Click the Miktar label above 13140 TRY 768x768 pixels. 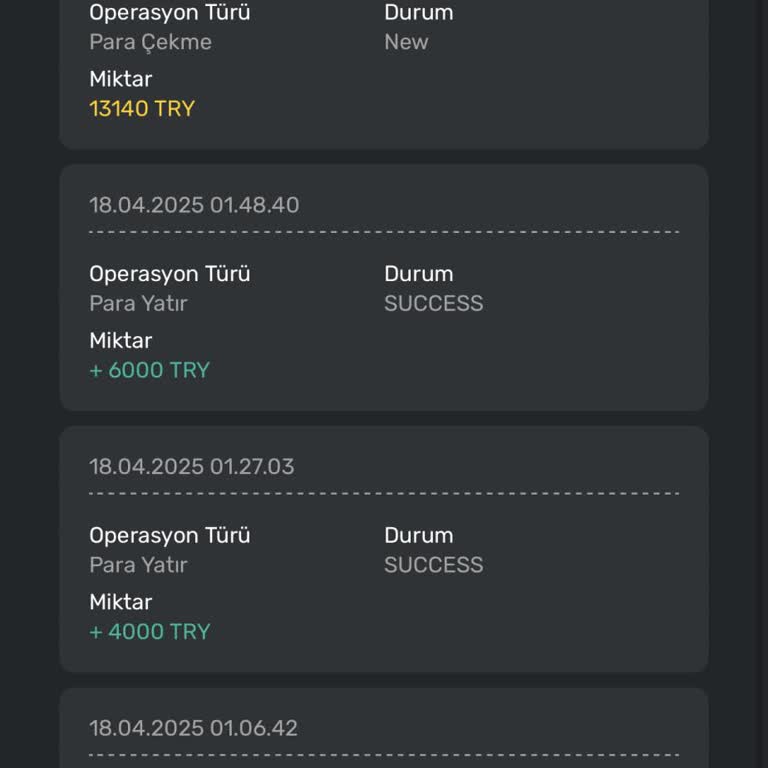click(120, 79)
